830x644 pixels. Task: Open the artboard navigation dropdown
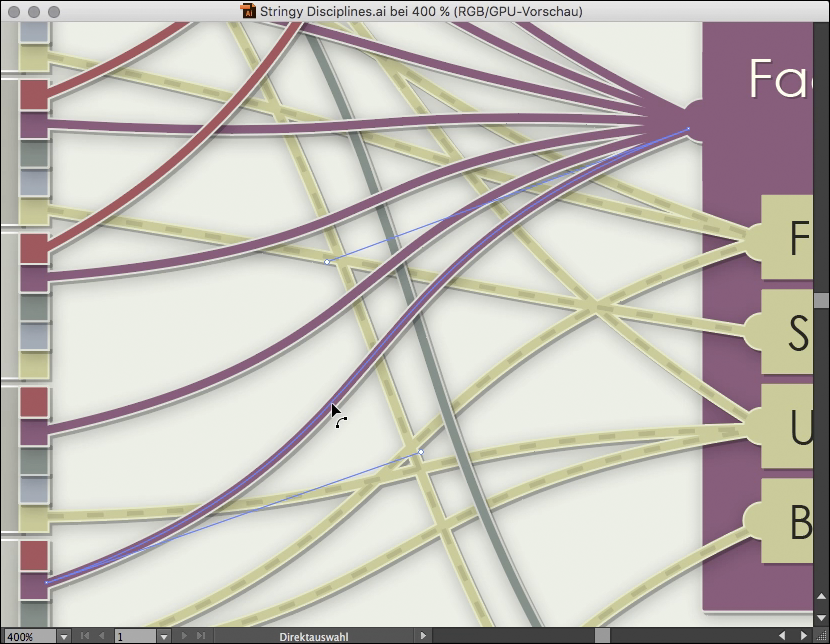[x=164, y=637]
